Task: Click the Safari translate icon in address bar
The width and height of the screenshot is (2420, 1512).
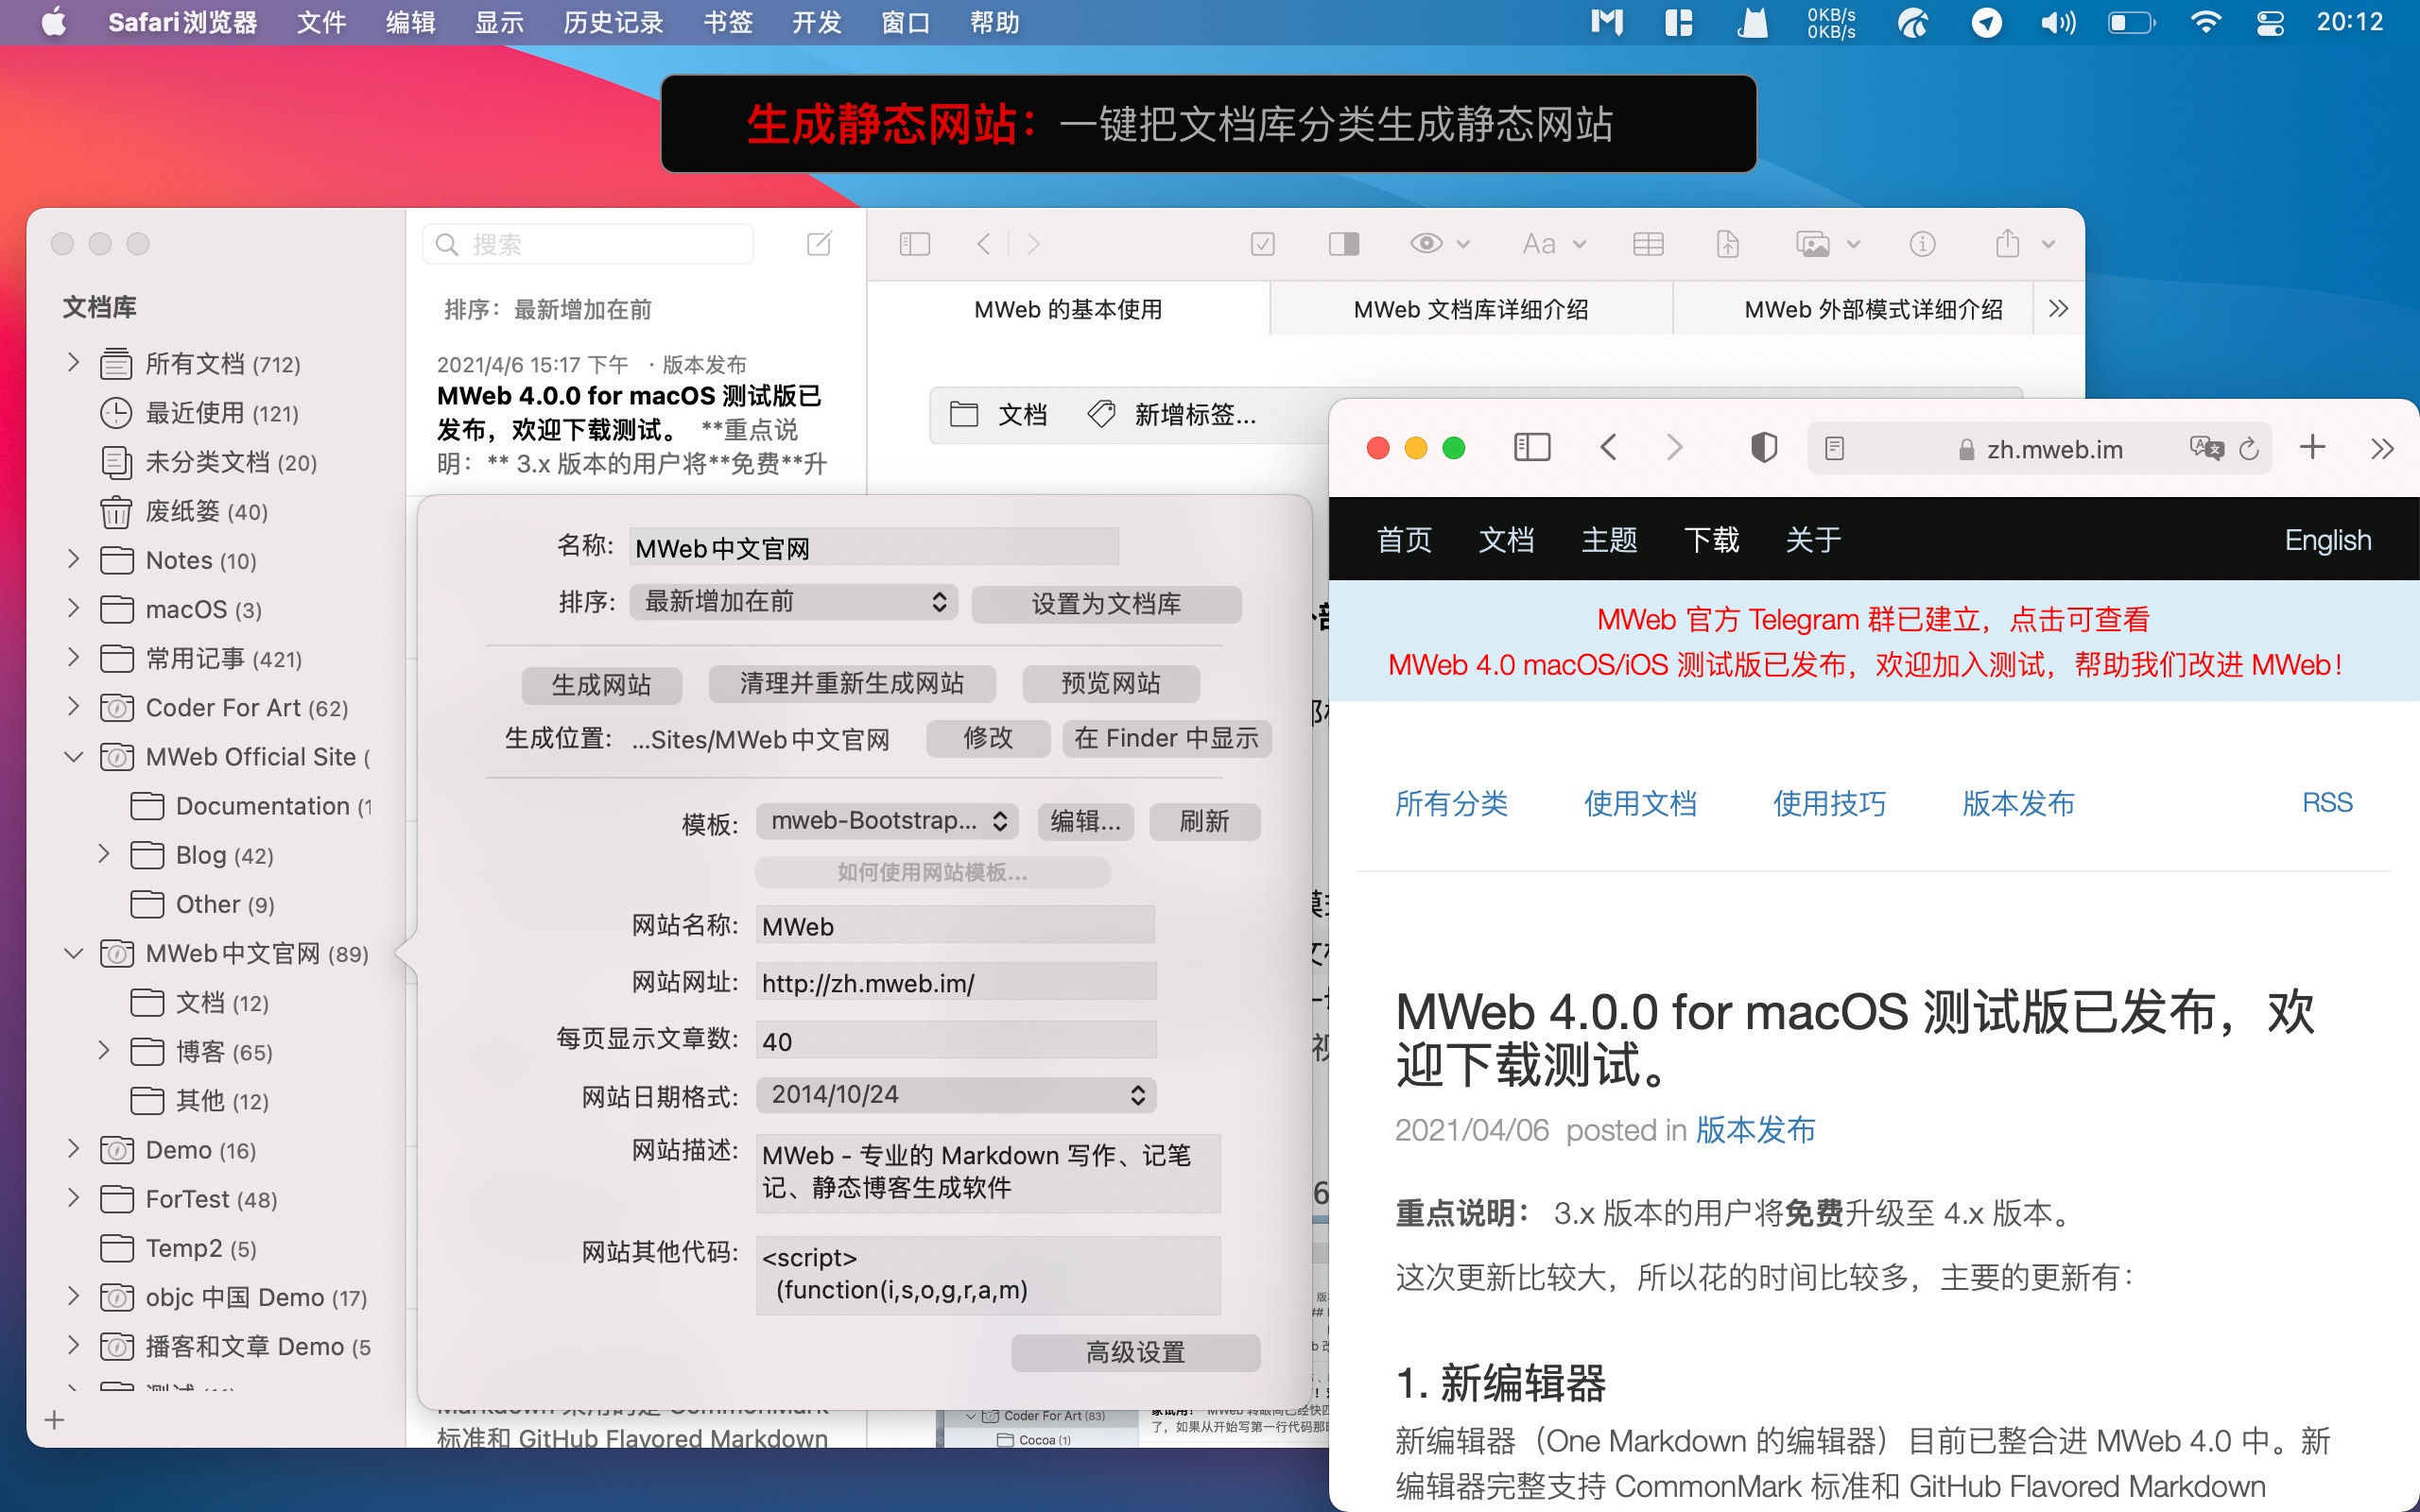Action: coord(2205,449)
